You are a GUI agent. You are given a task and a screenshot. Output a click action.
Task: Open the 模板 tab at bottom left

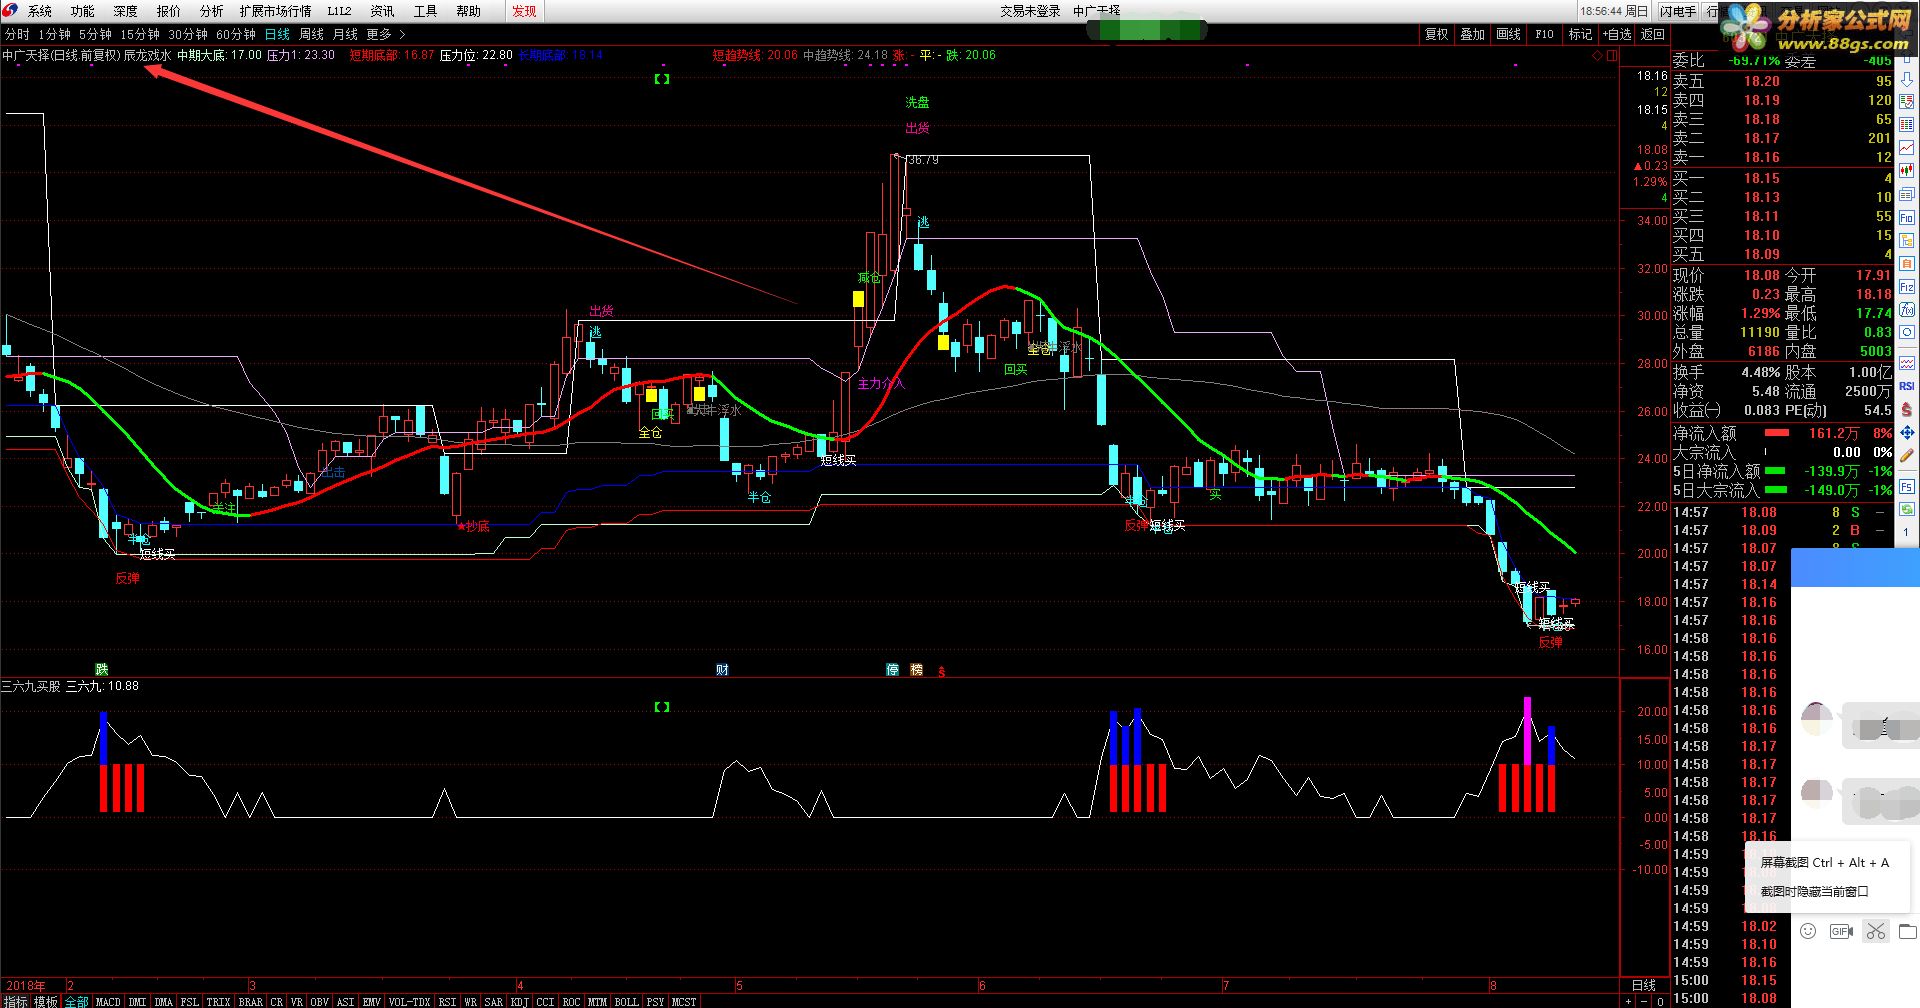click(46, 1001)
